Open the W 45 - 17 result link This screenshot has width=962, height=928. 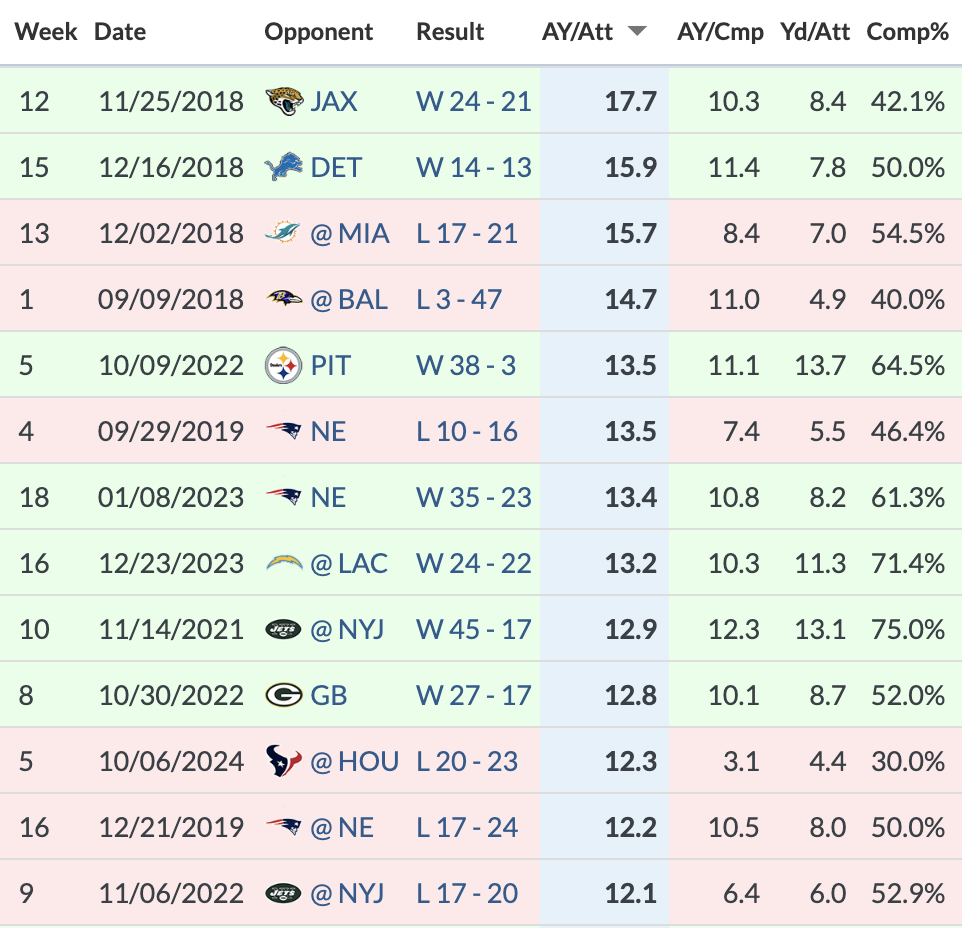tap(474, 629)
